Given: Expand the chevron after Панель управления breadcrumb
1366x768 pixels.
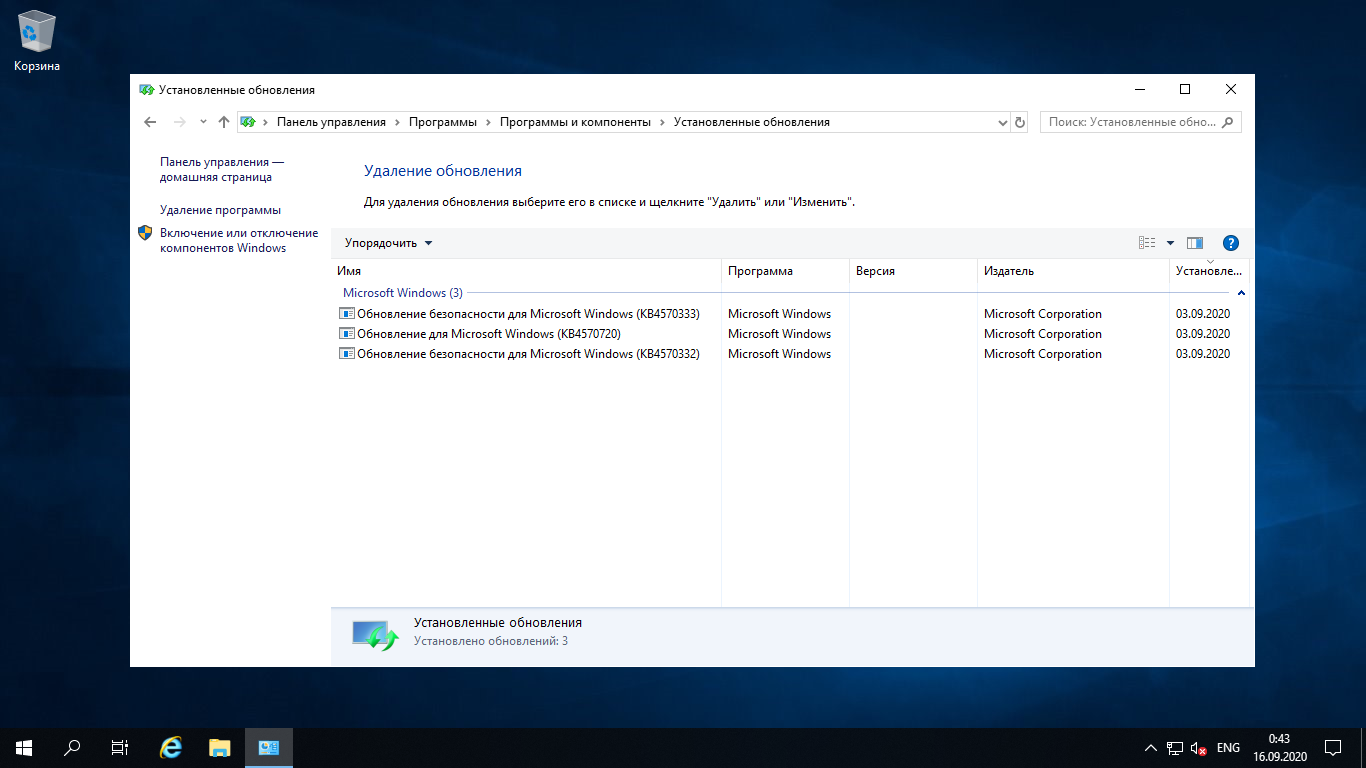Looking at the screenshot, I should (397, 122).
